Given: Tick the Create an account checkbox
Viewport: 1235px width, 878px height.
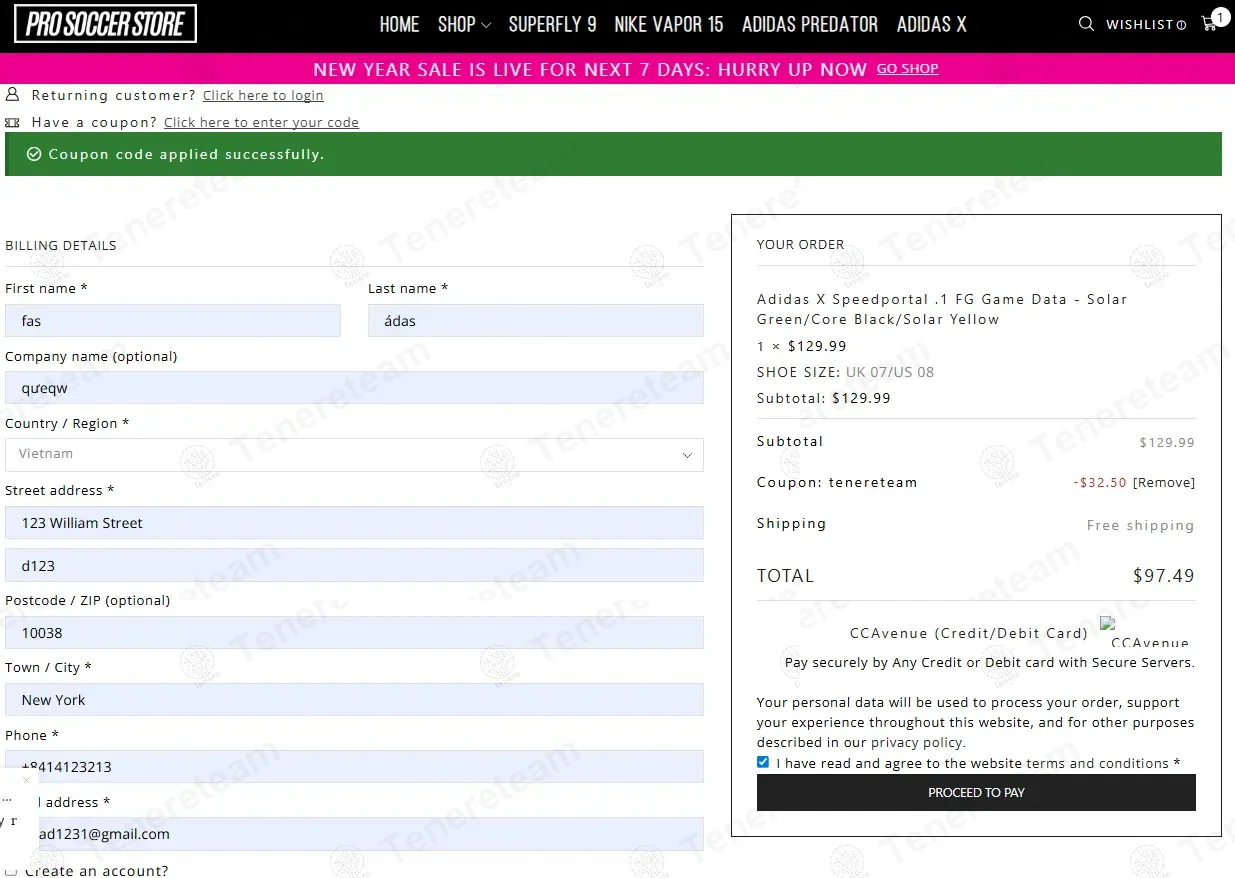Looking at the screenshot, I should tap(12, 871).
